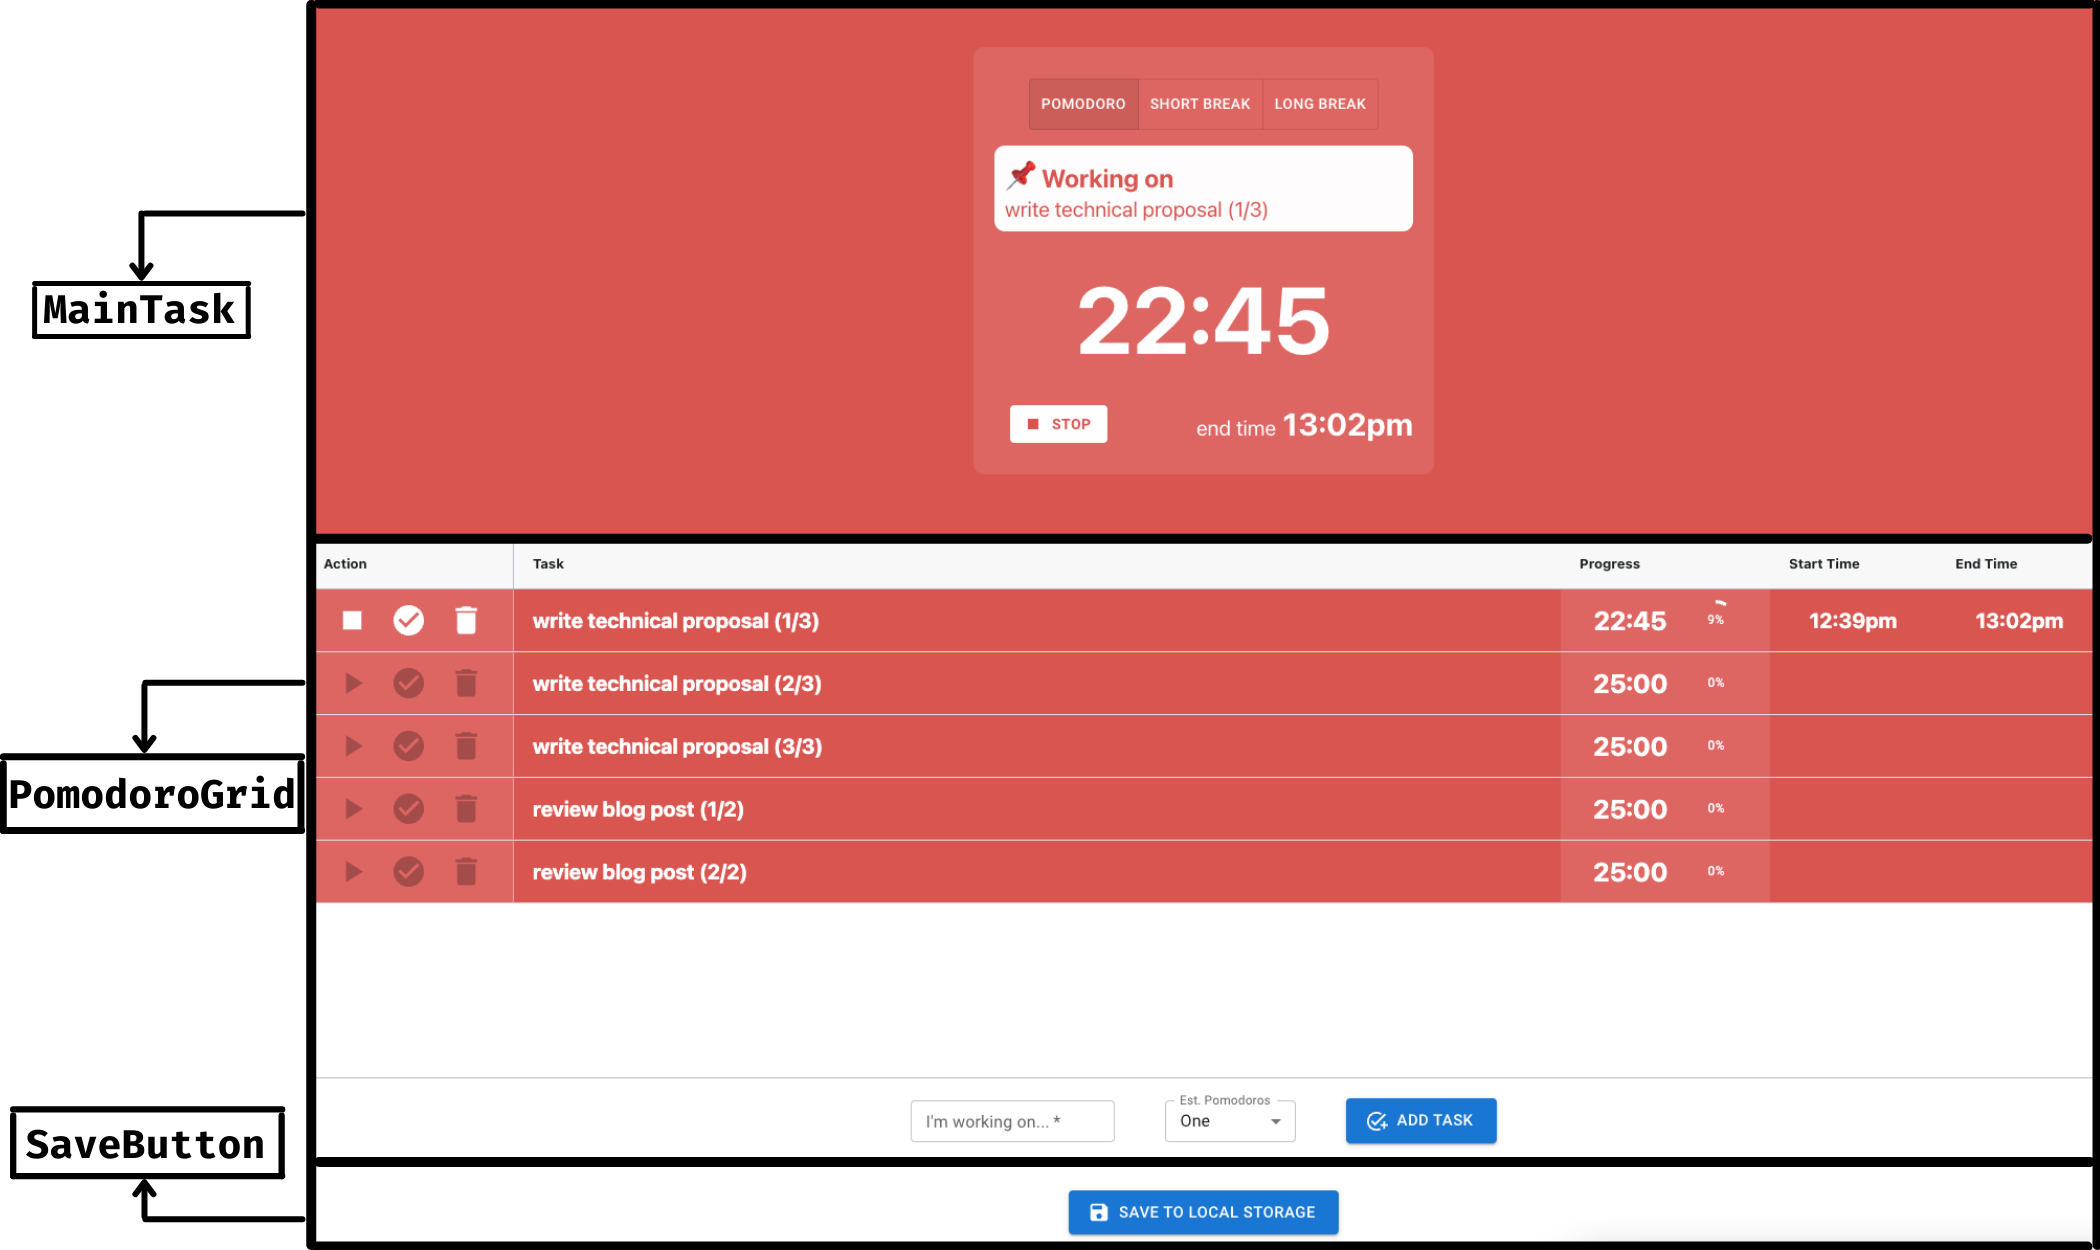Play the review blog post (1/2) task
2100x1250 pixels.
(353, 809)
